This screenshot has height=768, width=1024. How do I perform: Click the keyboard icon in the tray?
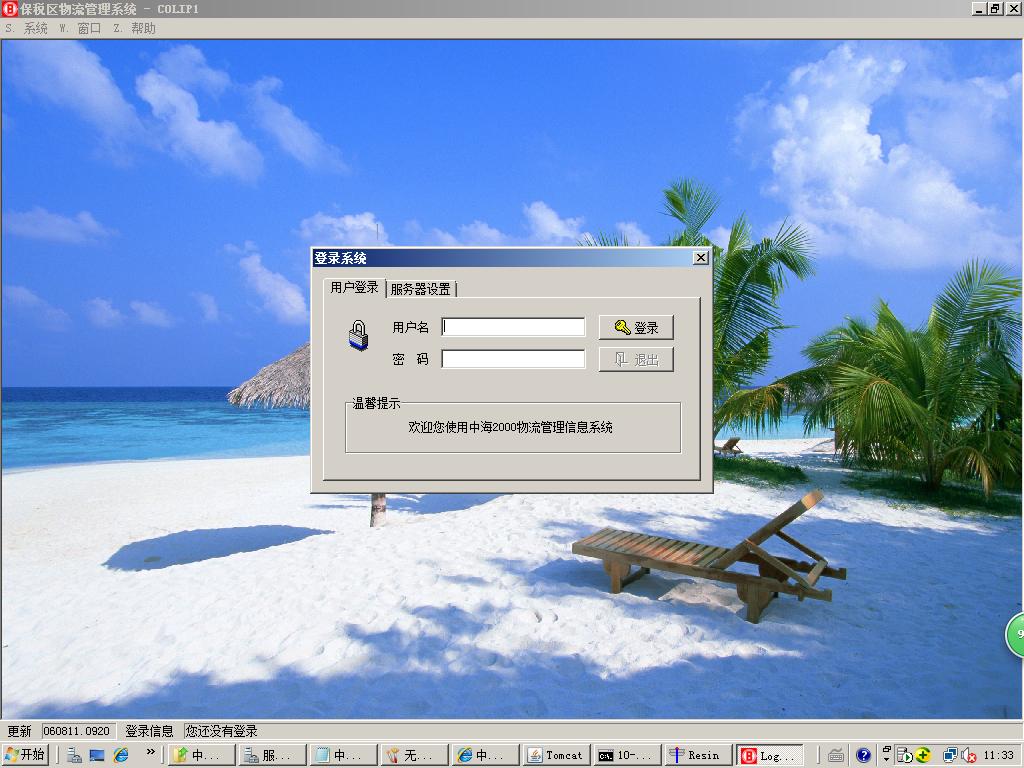(x=837, y=755)
